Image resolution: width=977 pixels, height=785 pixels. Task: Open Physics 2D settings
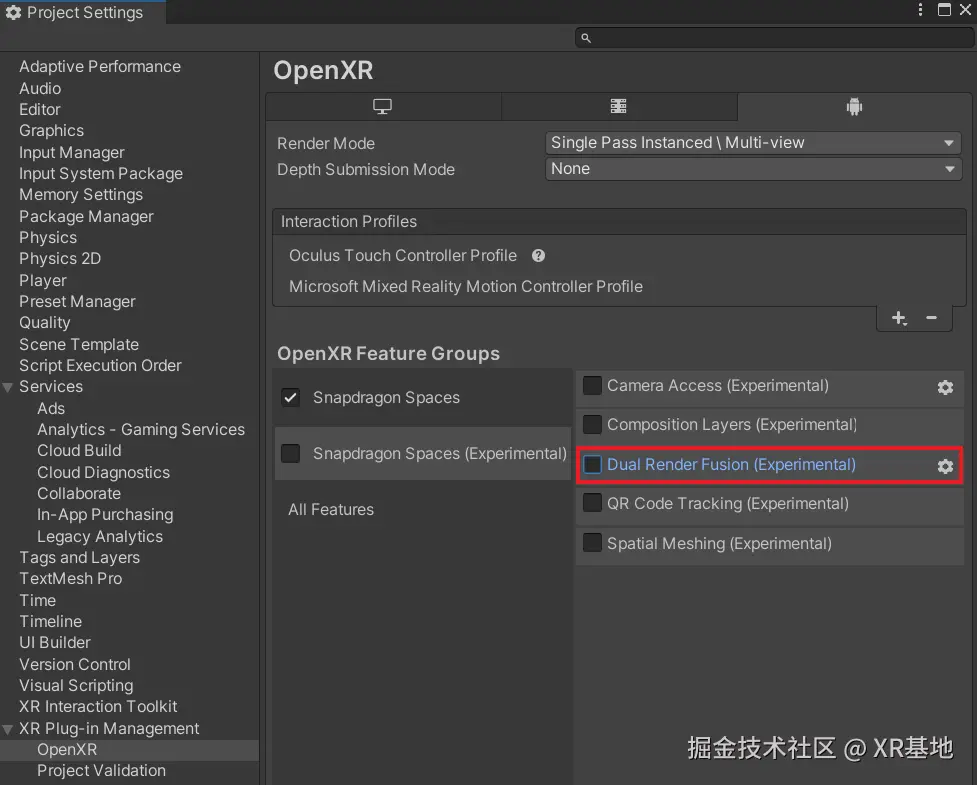pos(60,259)
